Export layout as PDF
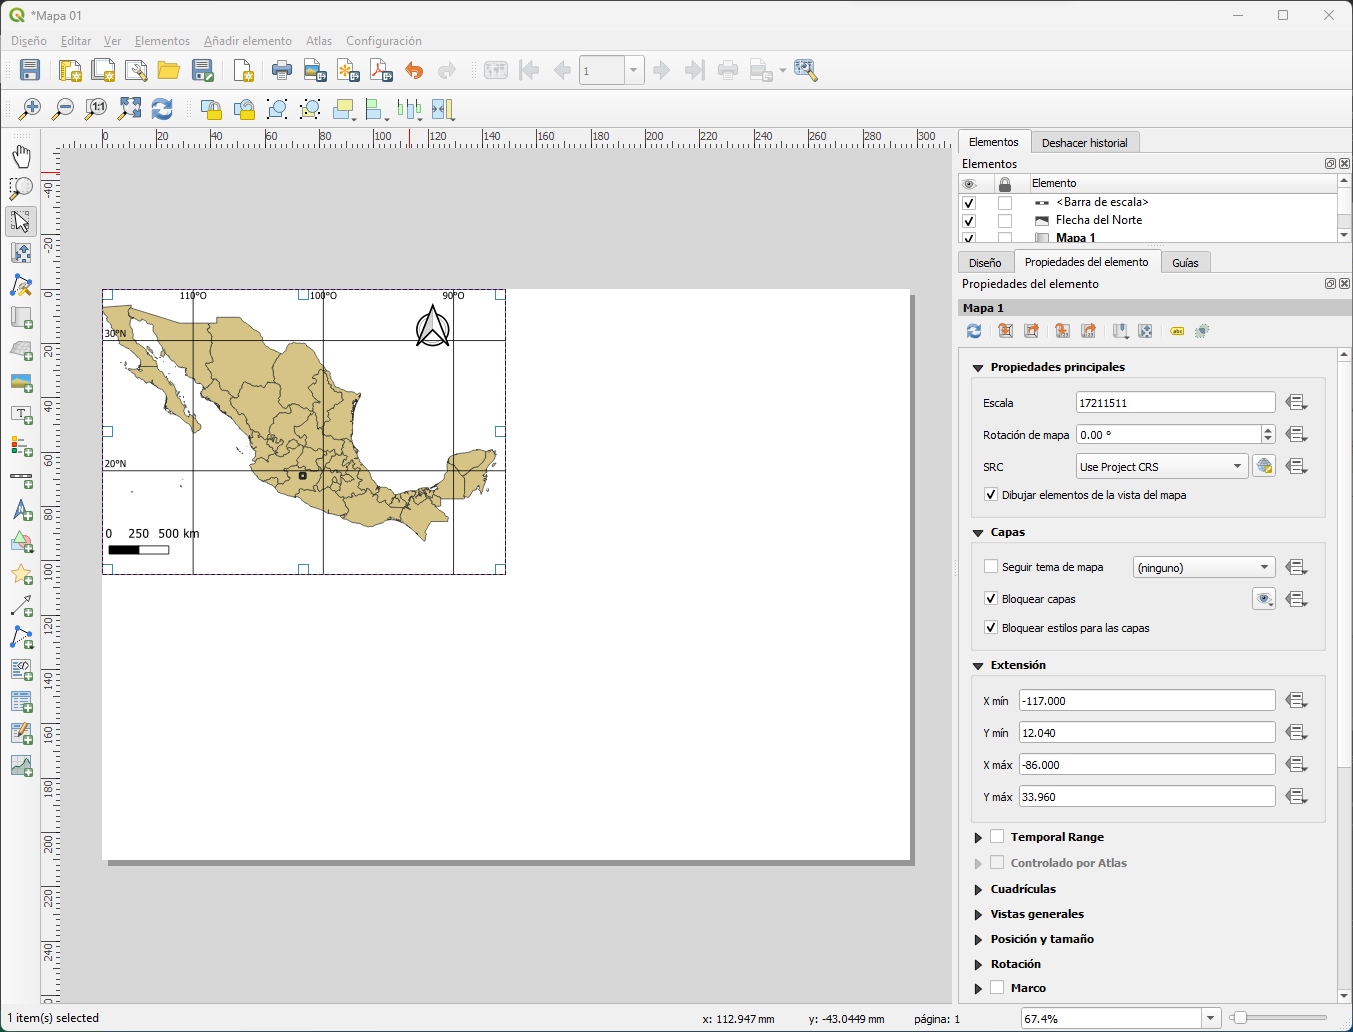This screenshot has width=1353, height=1032. 381,70
